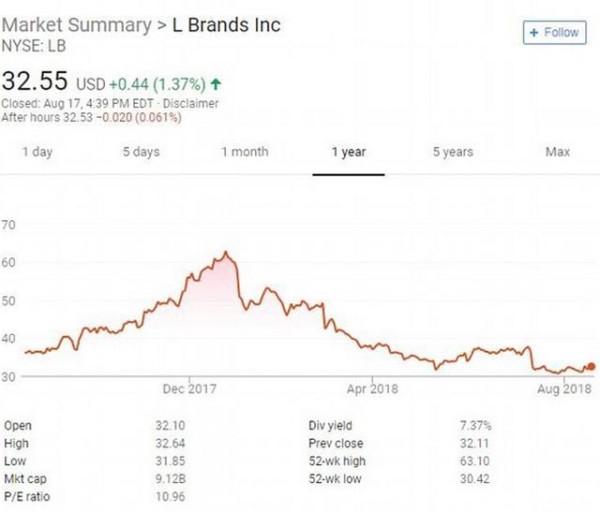Click the Aug 2018 axis marker
This screenshot has height=512, width=600.
pyautogui.click(x=564, y=389)
